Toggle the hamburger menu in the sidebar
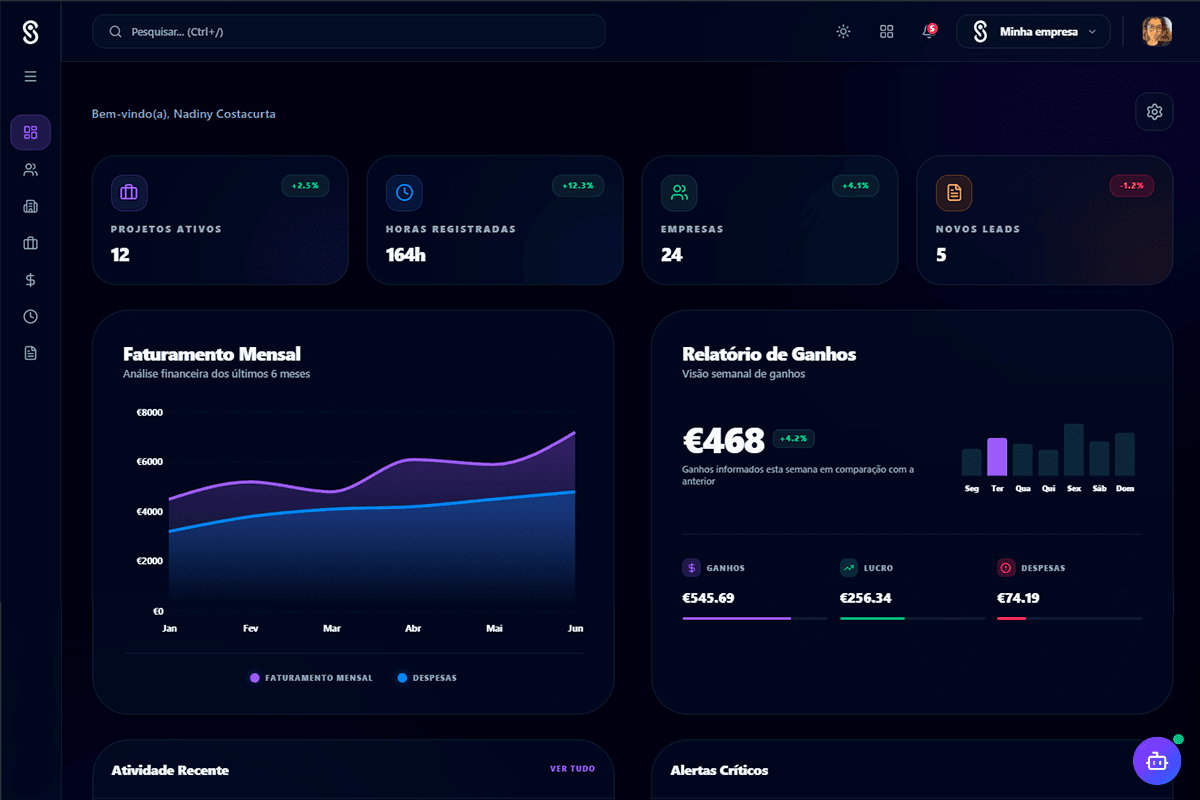Viewport: 1200px width, 800px height. [30, 76]
